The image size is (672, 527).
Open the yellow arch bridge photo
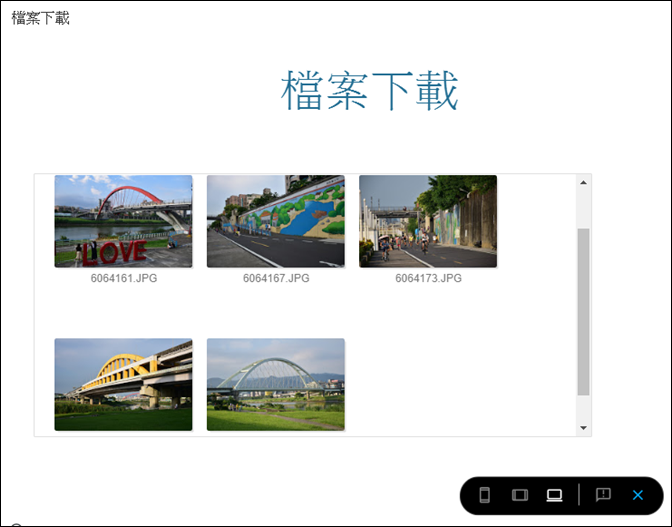coord(123,385)
